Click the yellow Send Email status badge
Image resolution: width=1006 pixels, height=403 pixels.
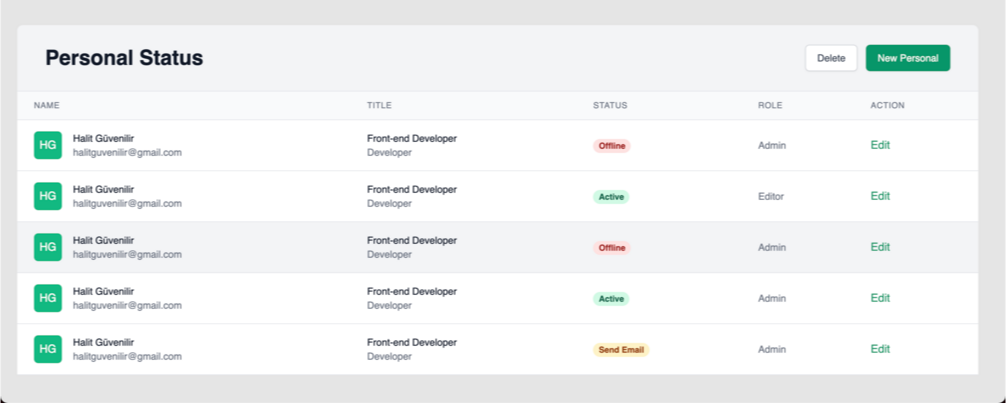coord(621,350)
